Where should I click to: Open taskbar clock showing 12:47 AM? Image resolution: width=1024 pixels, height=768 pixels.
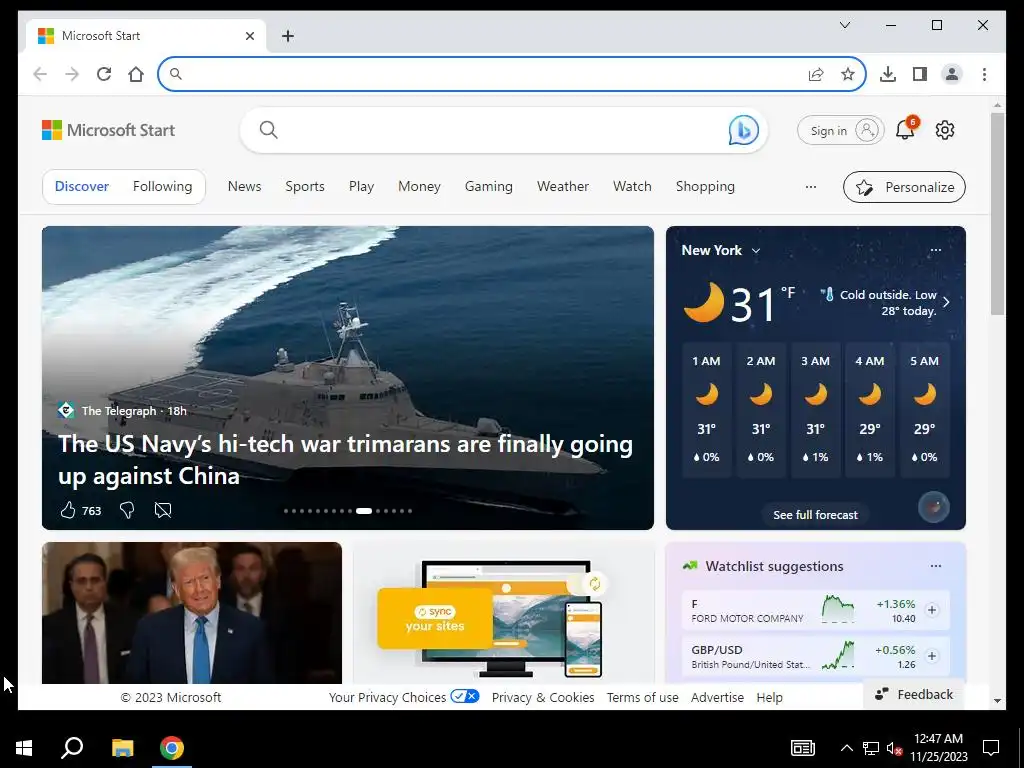(x=938, y=747)
